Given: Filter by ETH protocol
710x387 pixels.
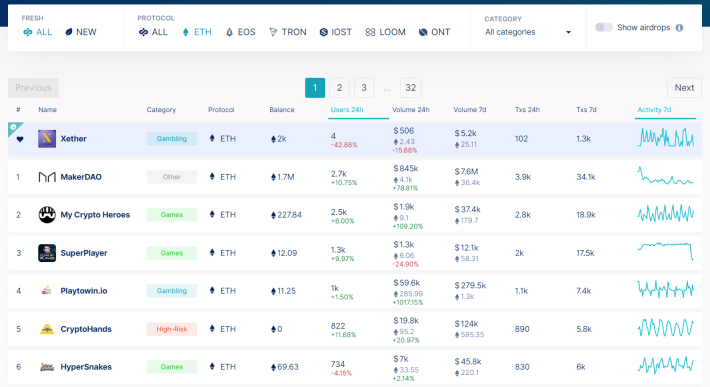Looking at the screenshot, I should coord(197,32).
